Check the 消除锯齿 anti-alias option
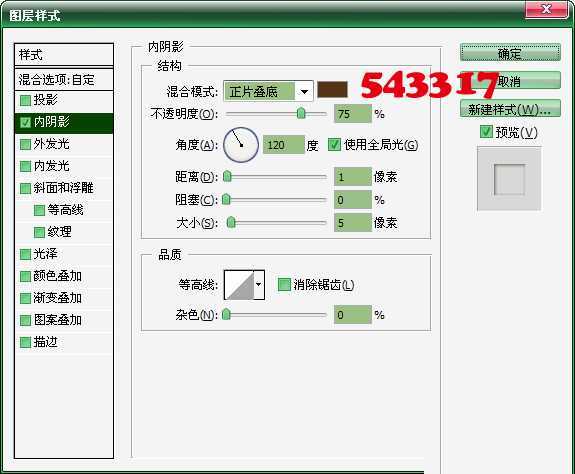The width and height of the screenshot is (575, 474). (x=284, y=284)
